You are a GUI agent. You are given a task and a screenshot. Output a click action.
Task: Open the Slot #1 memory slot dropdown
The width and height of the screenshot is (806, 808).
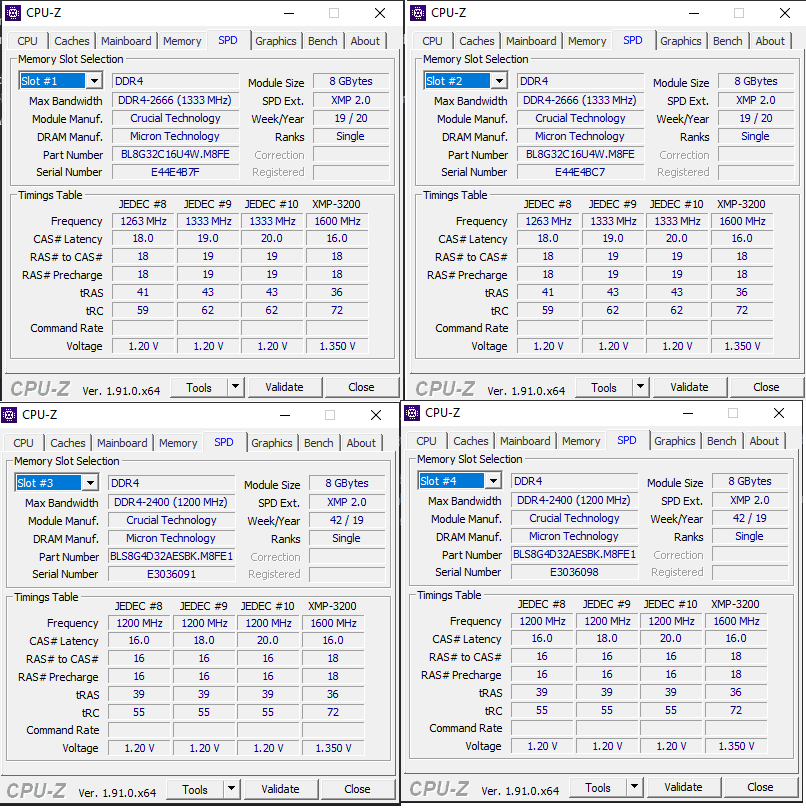[94, 81]
